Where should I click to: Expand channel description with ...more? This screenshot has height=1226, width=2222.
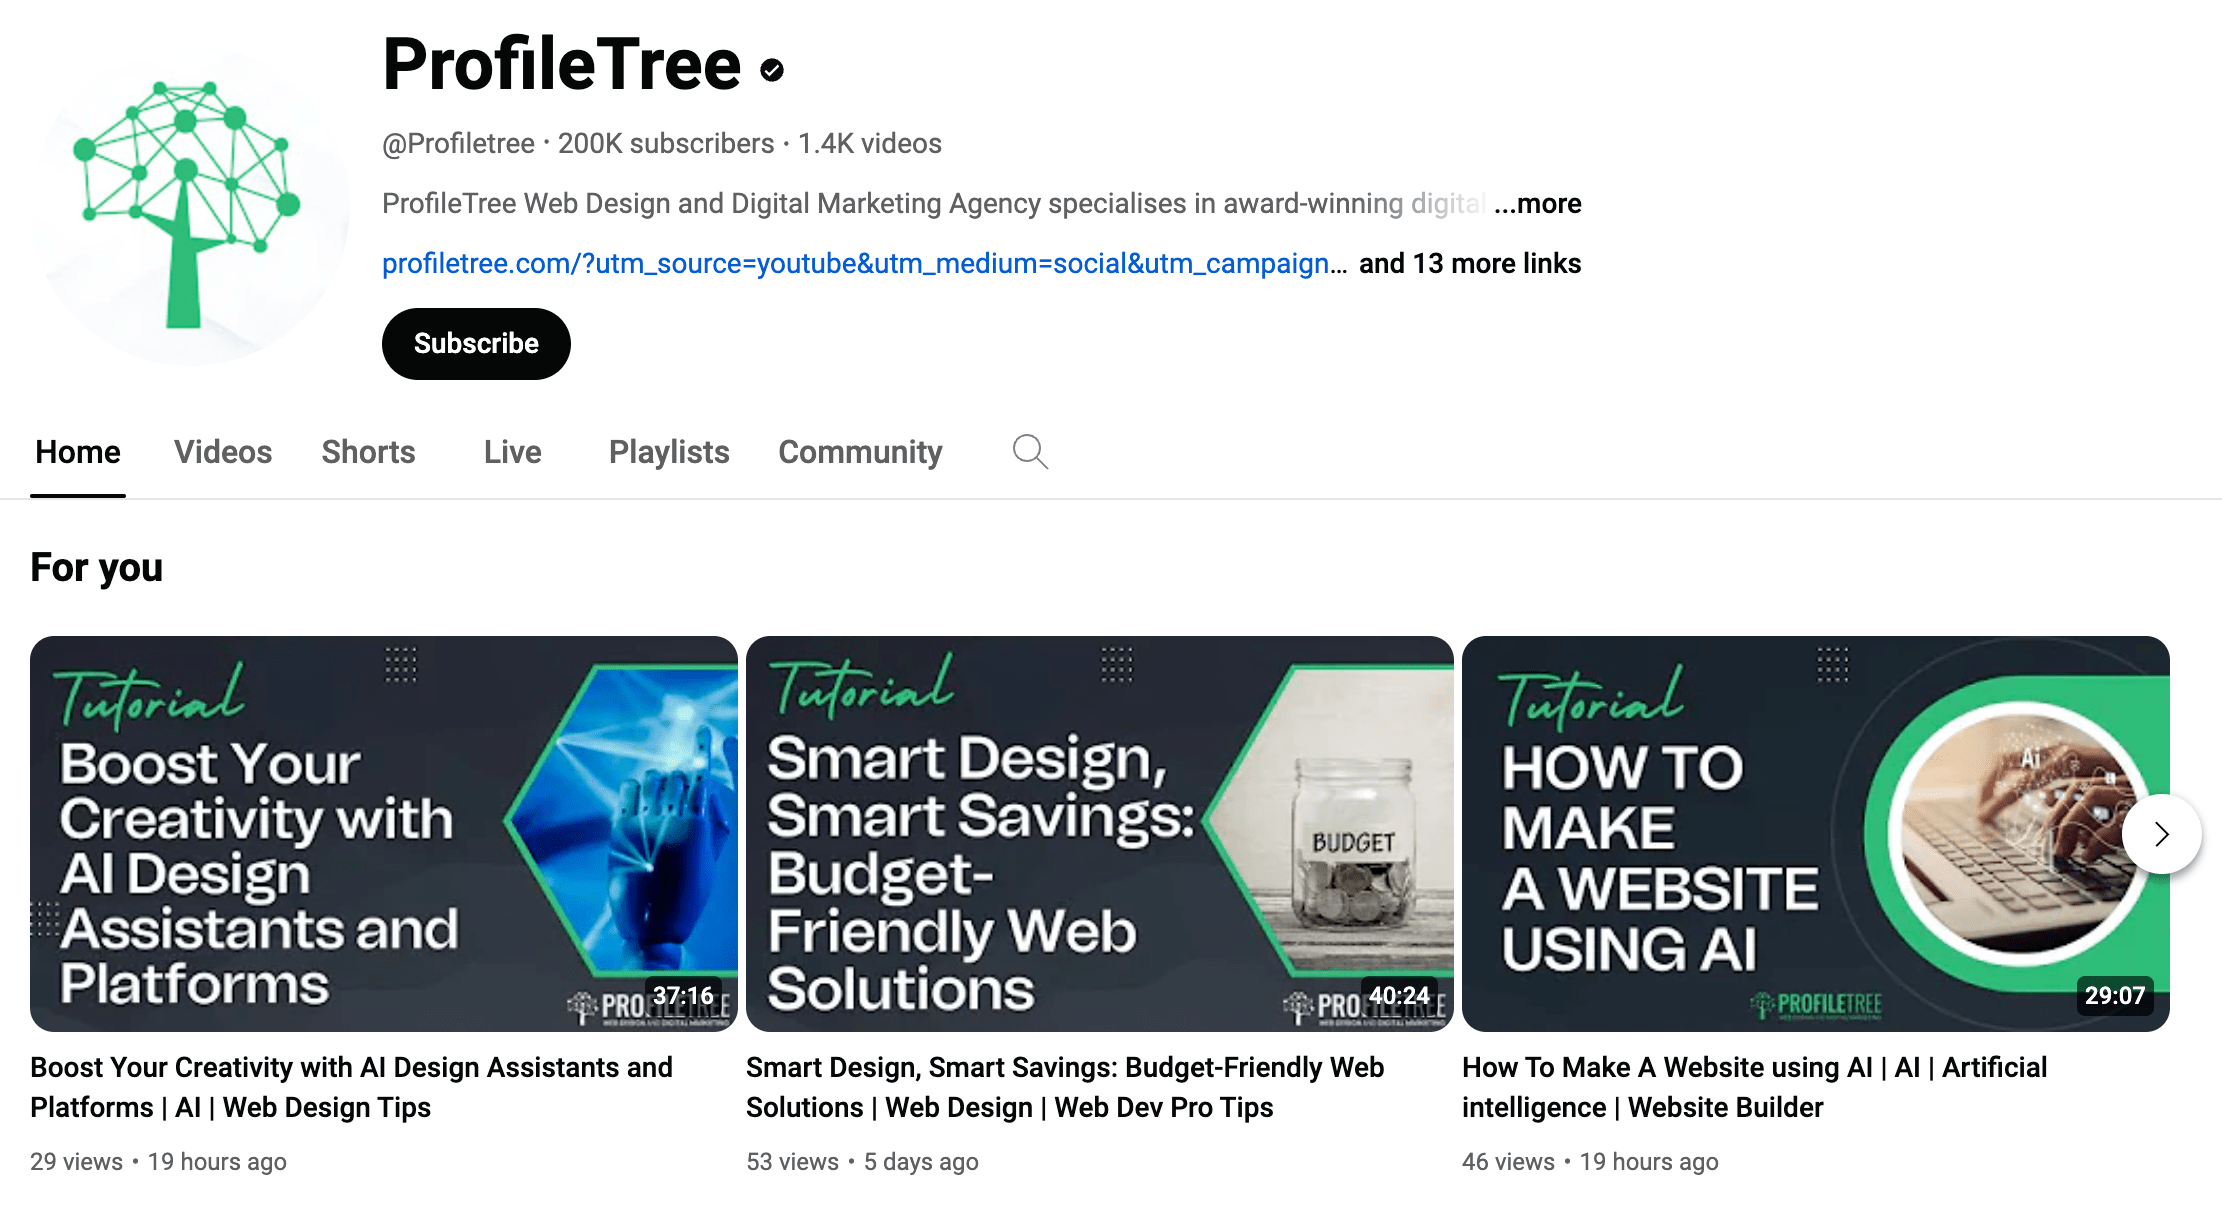point(1538,204)
